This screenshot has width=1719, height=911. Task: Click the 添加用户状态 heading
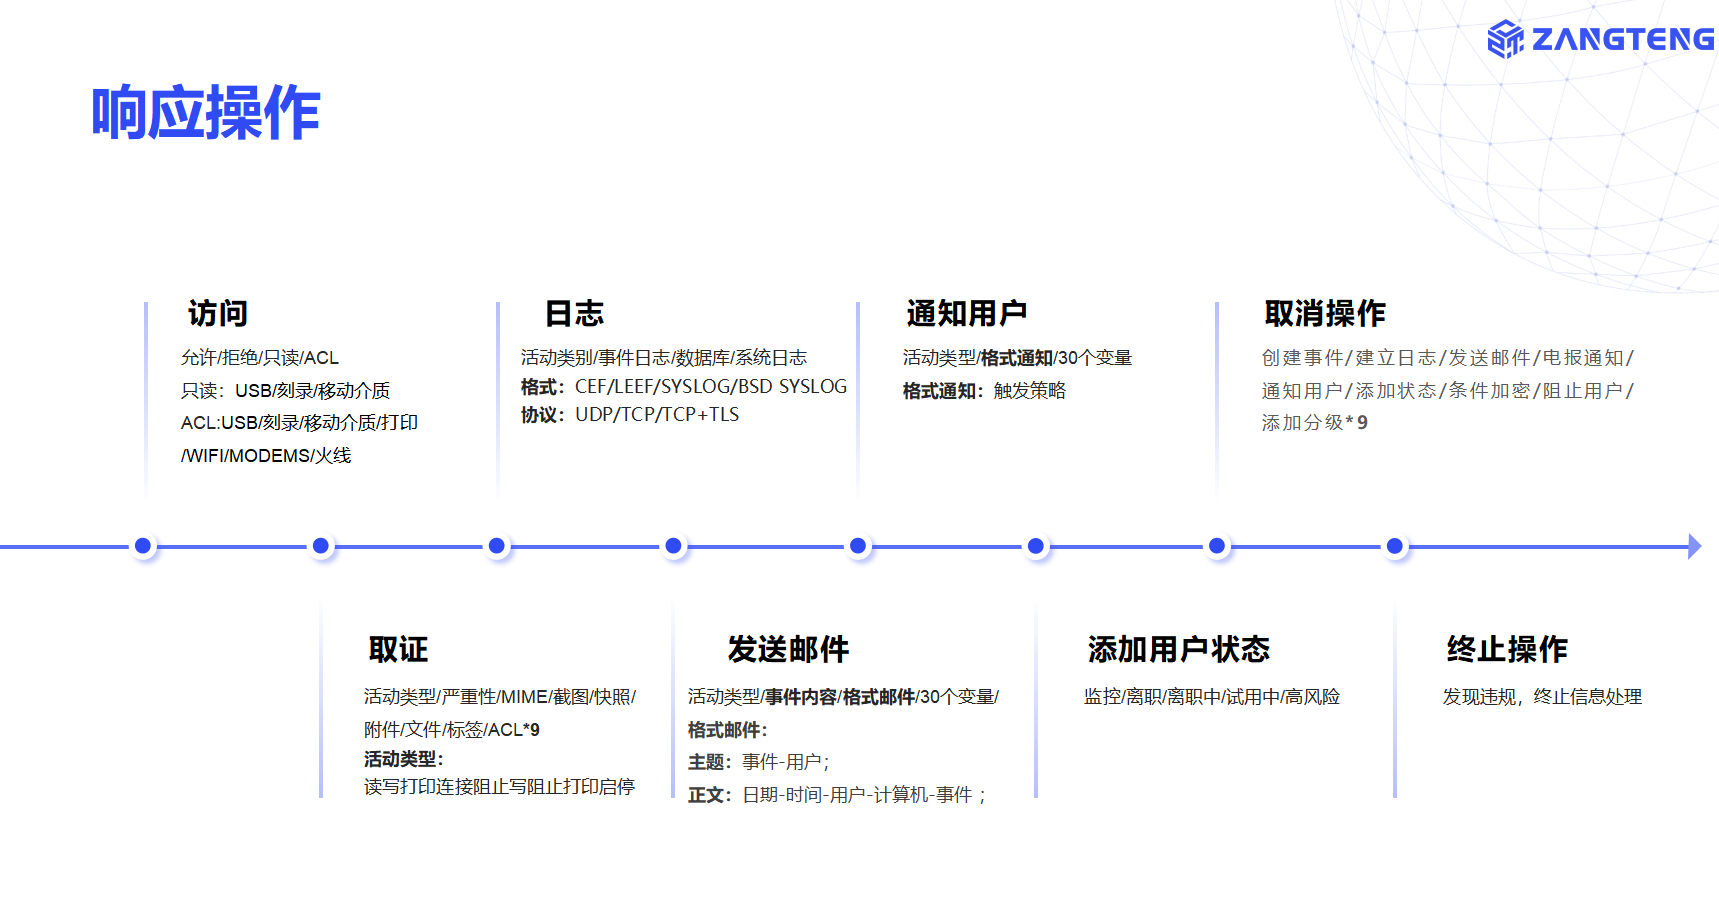pyautogui.click(x=1178, y=650)
